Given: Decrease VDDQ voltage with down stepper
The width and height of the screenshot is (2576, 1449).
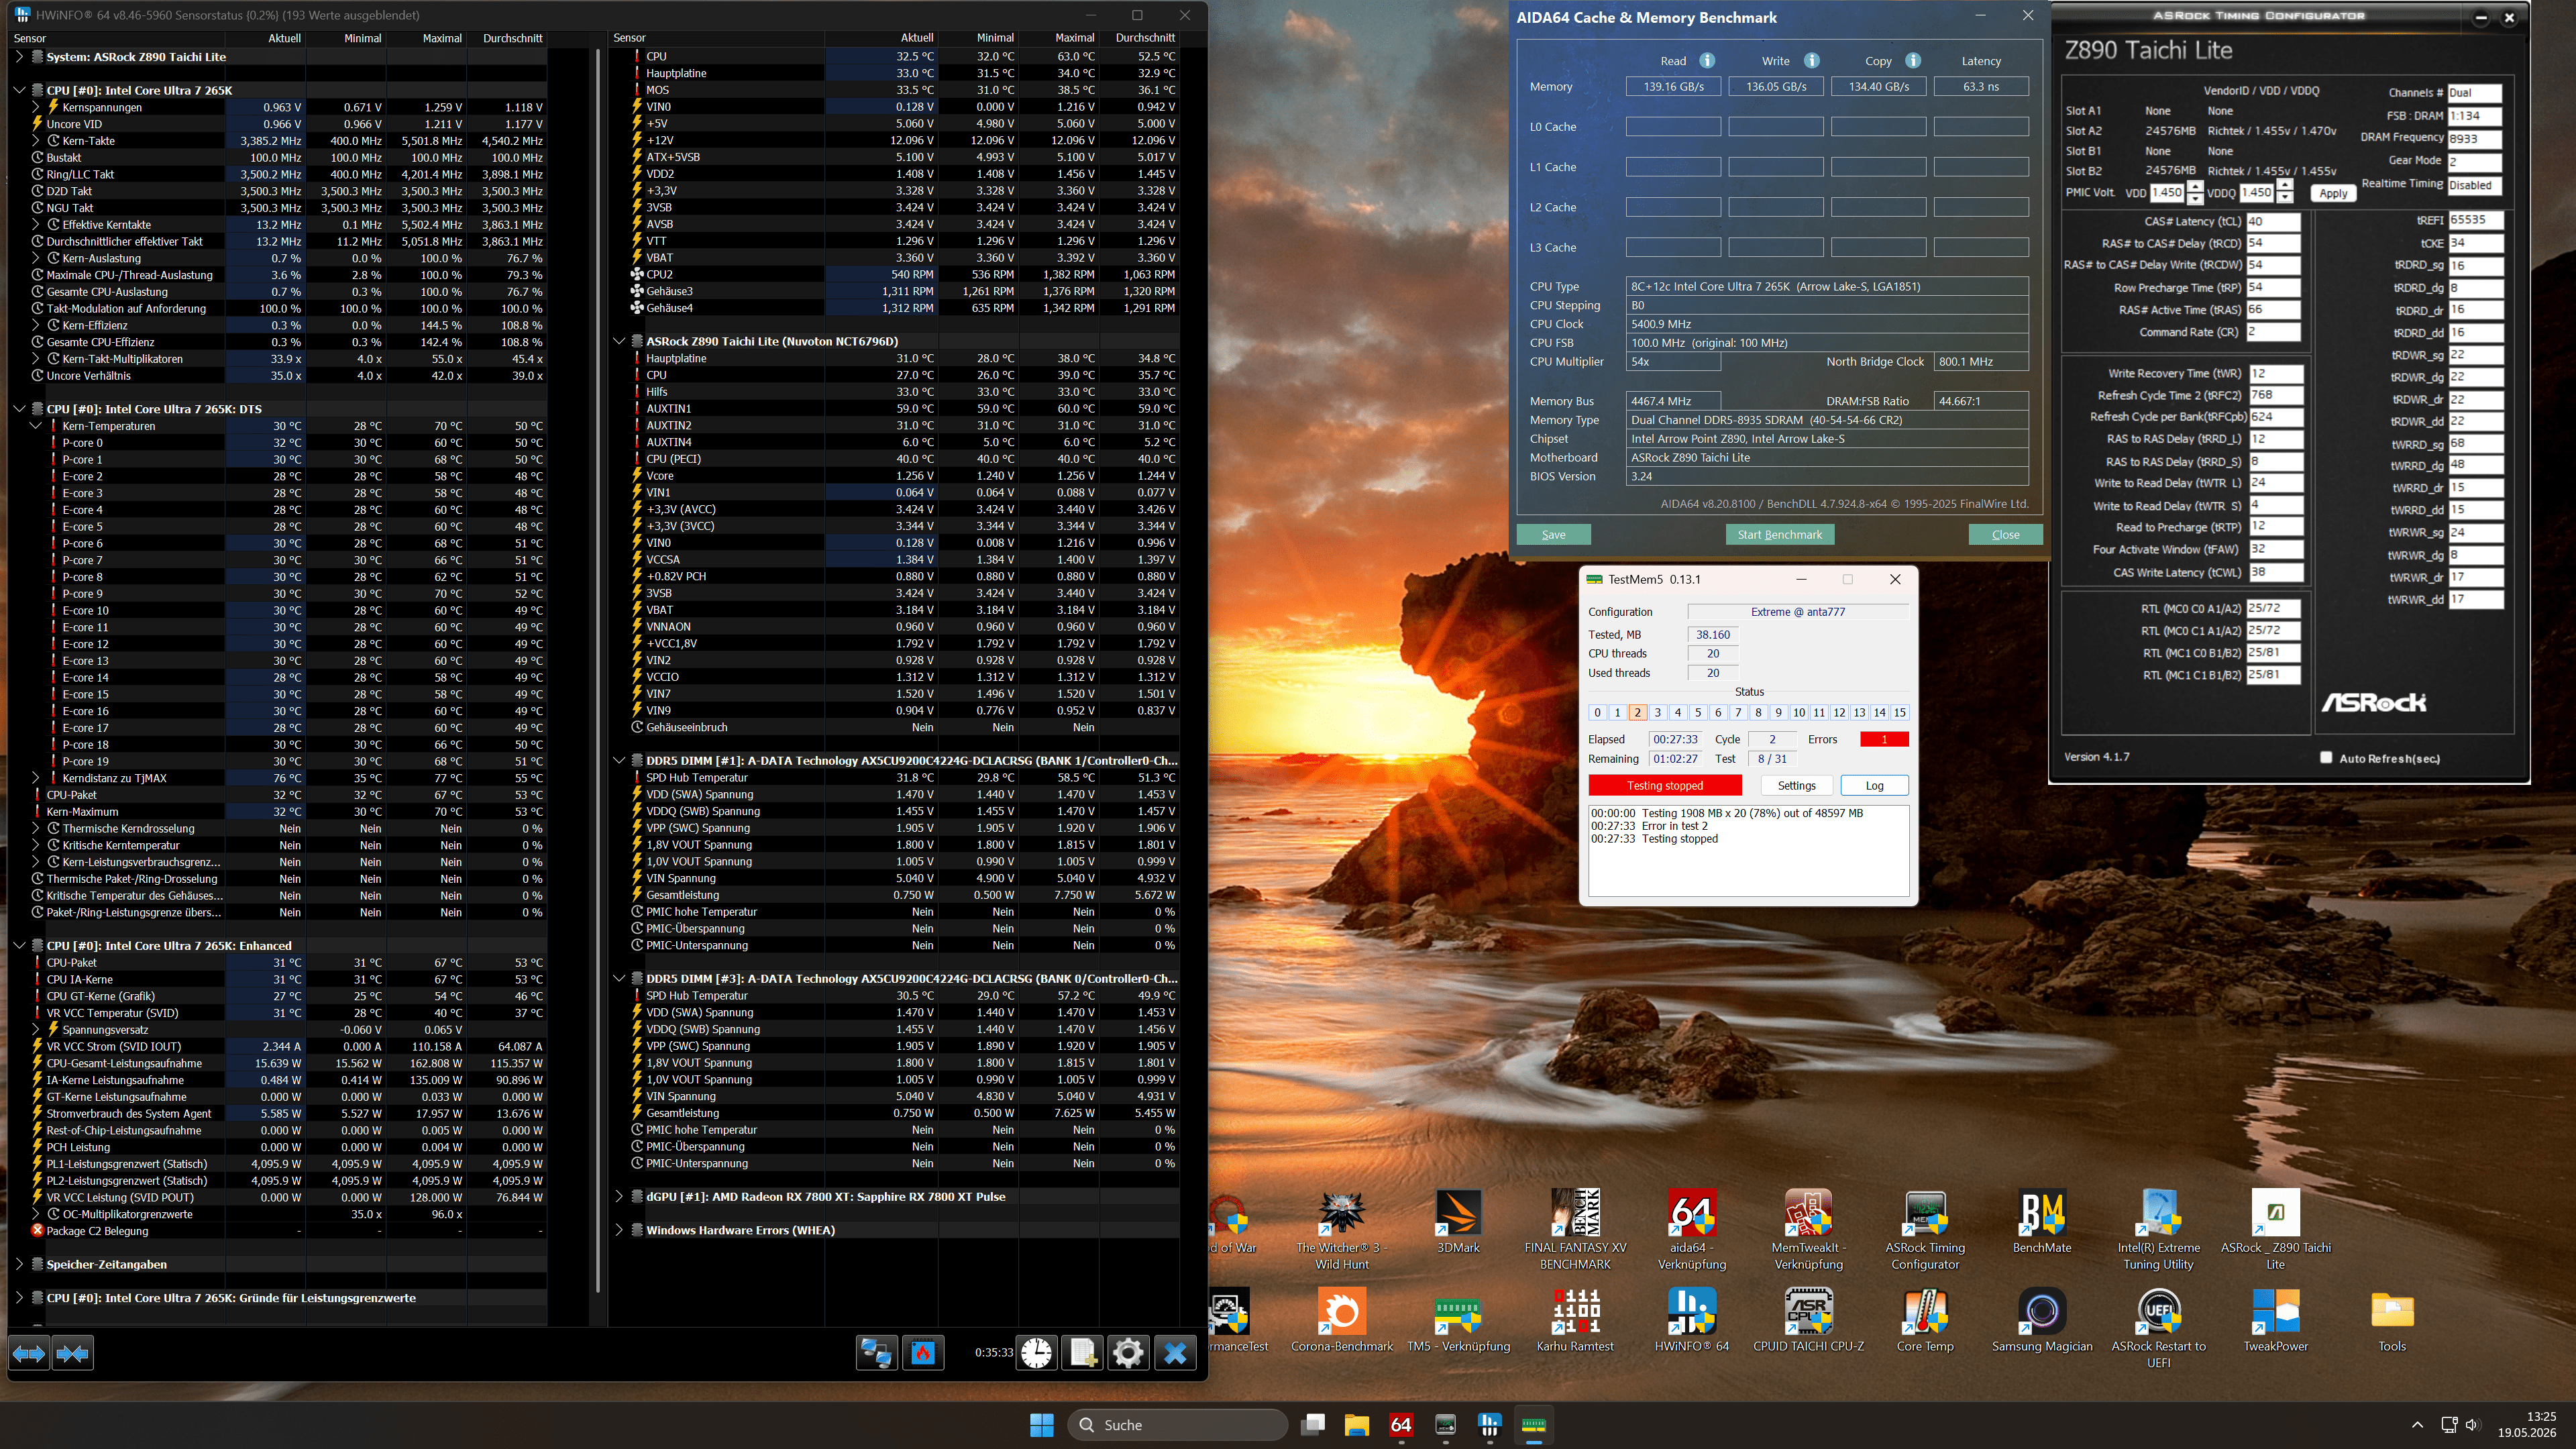Looking at the screenshot, I should coord(2284,198).
